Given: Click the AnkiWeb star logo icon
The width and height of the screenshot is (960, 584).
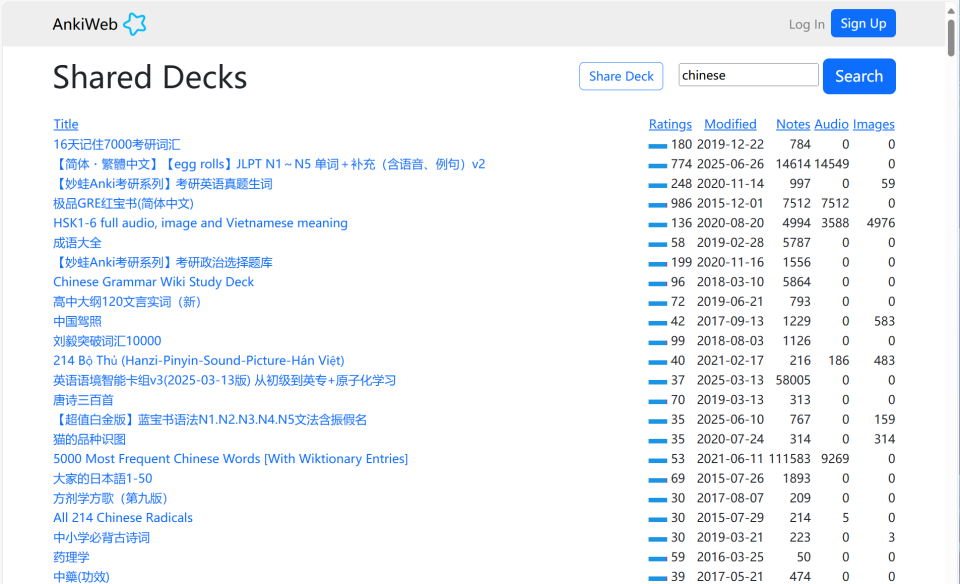Looking at the screenshot, I should pos(135,24).
